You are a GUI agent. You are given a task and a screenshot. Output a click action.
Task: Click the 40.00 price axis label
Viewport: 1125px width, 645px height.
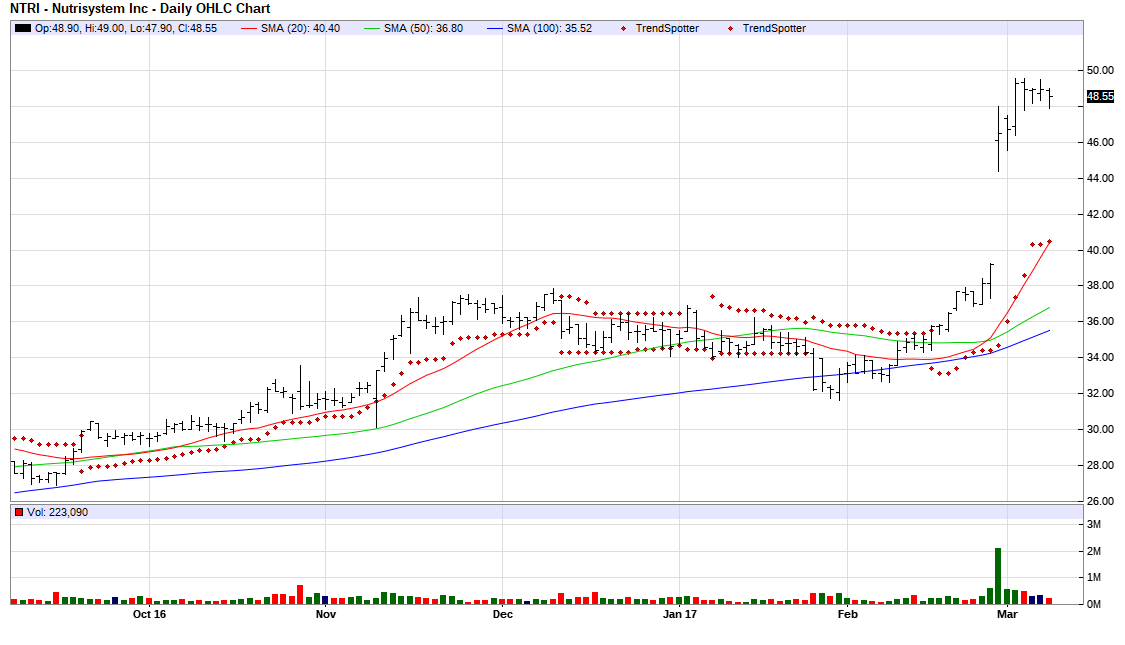click(x=1100, y=250)
